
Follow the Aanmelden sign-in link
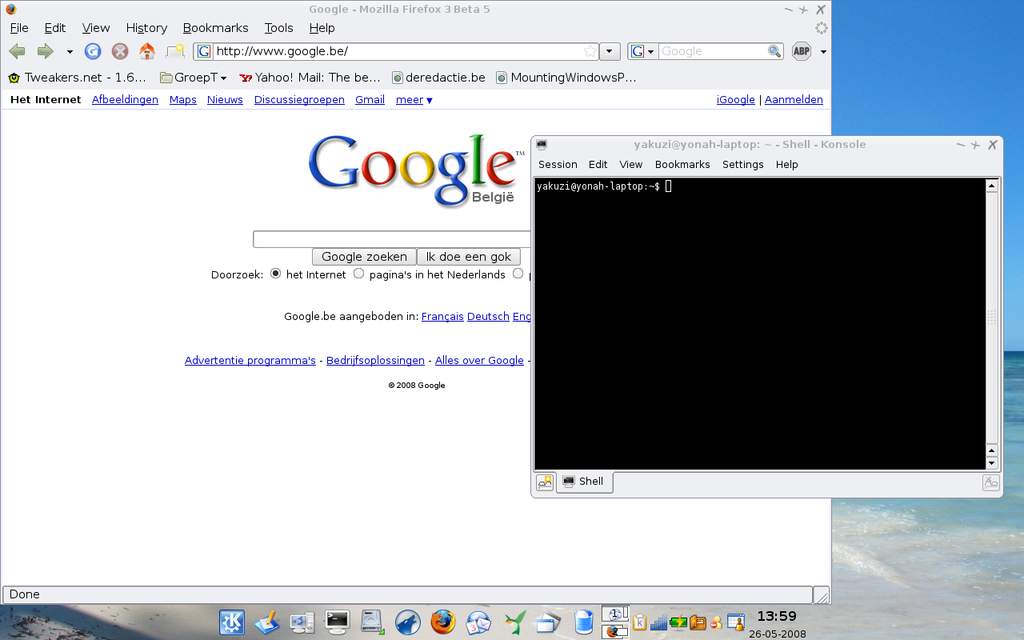(793, 99)
